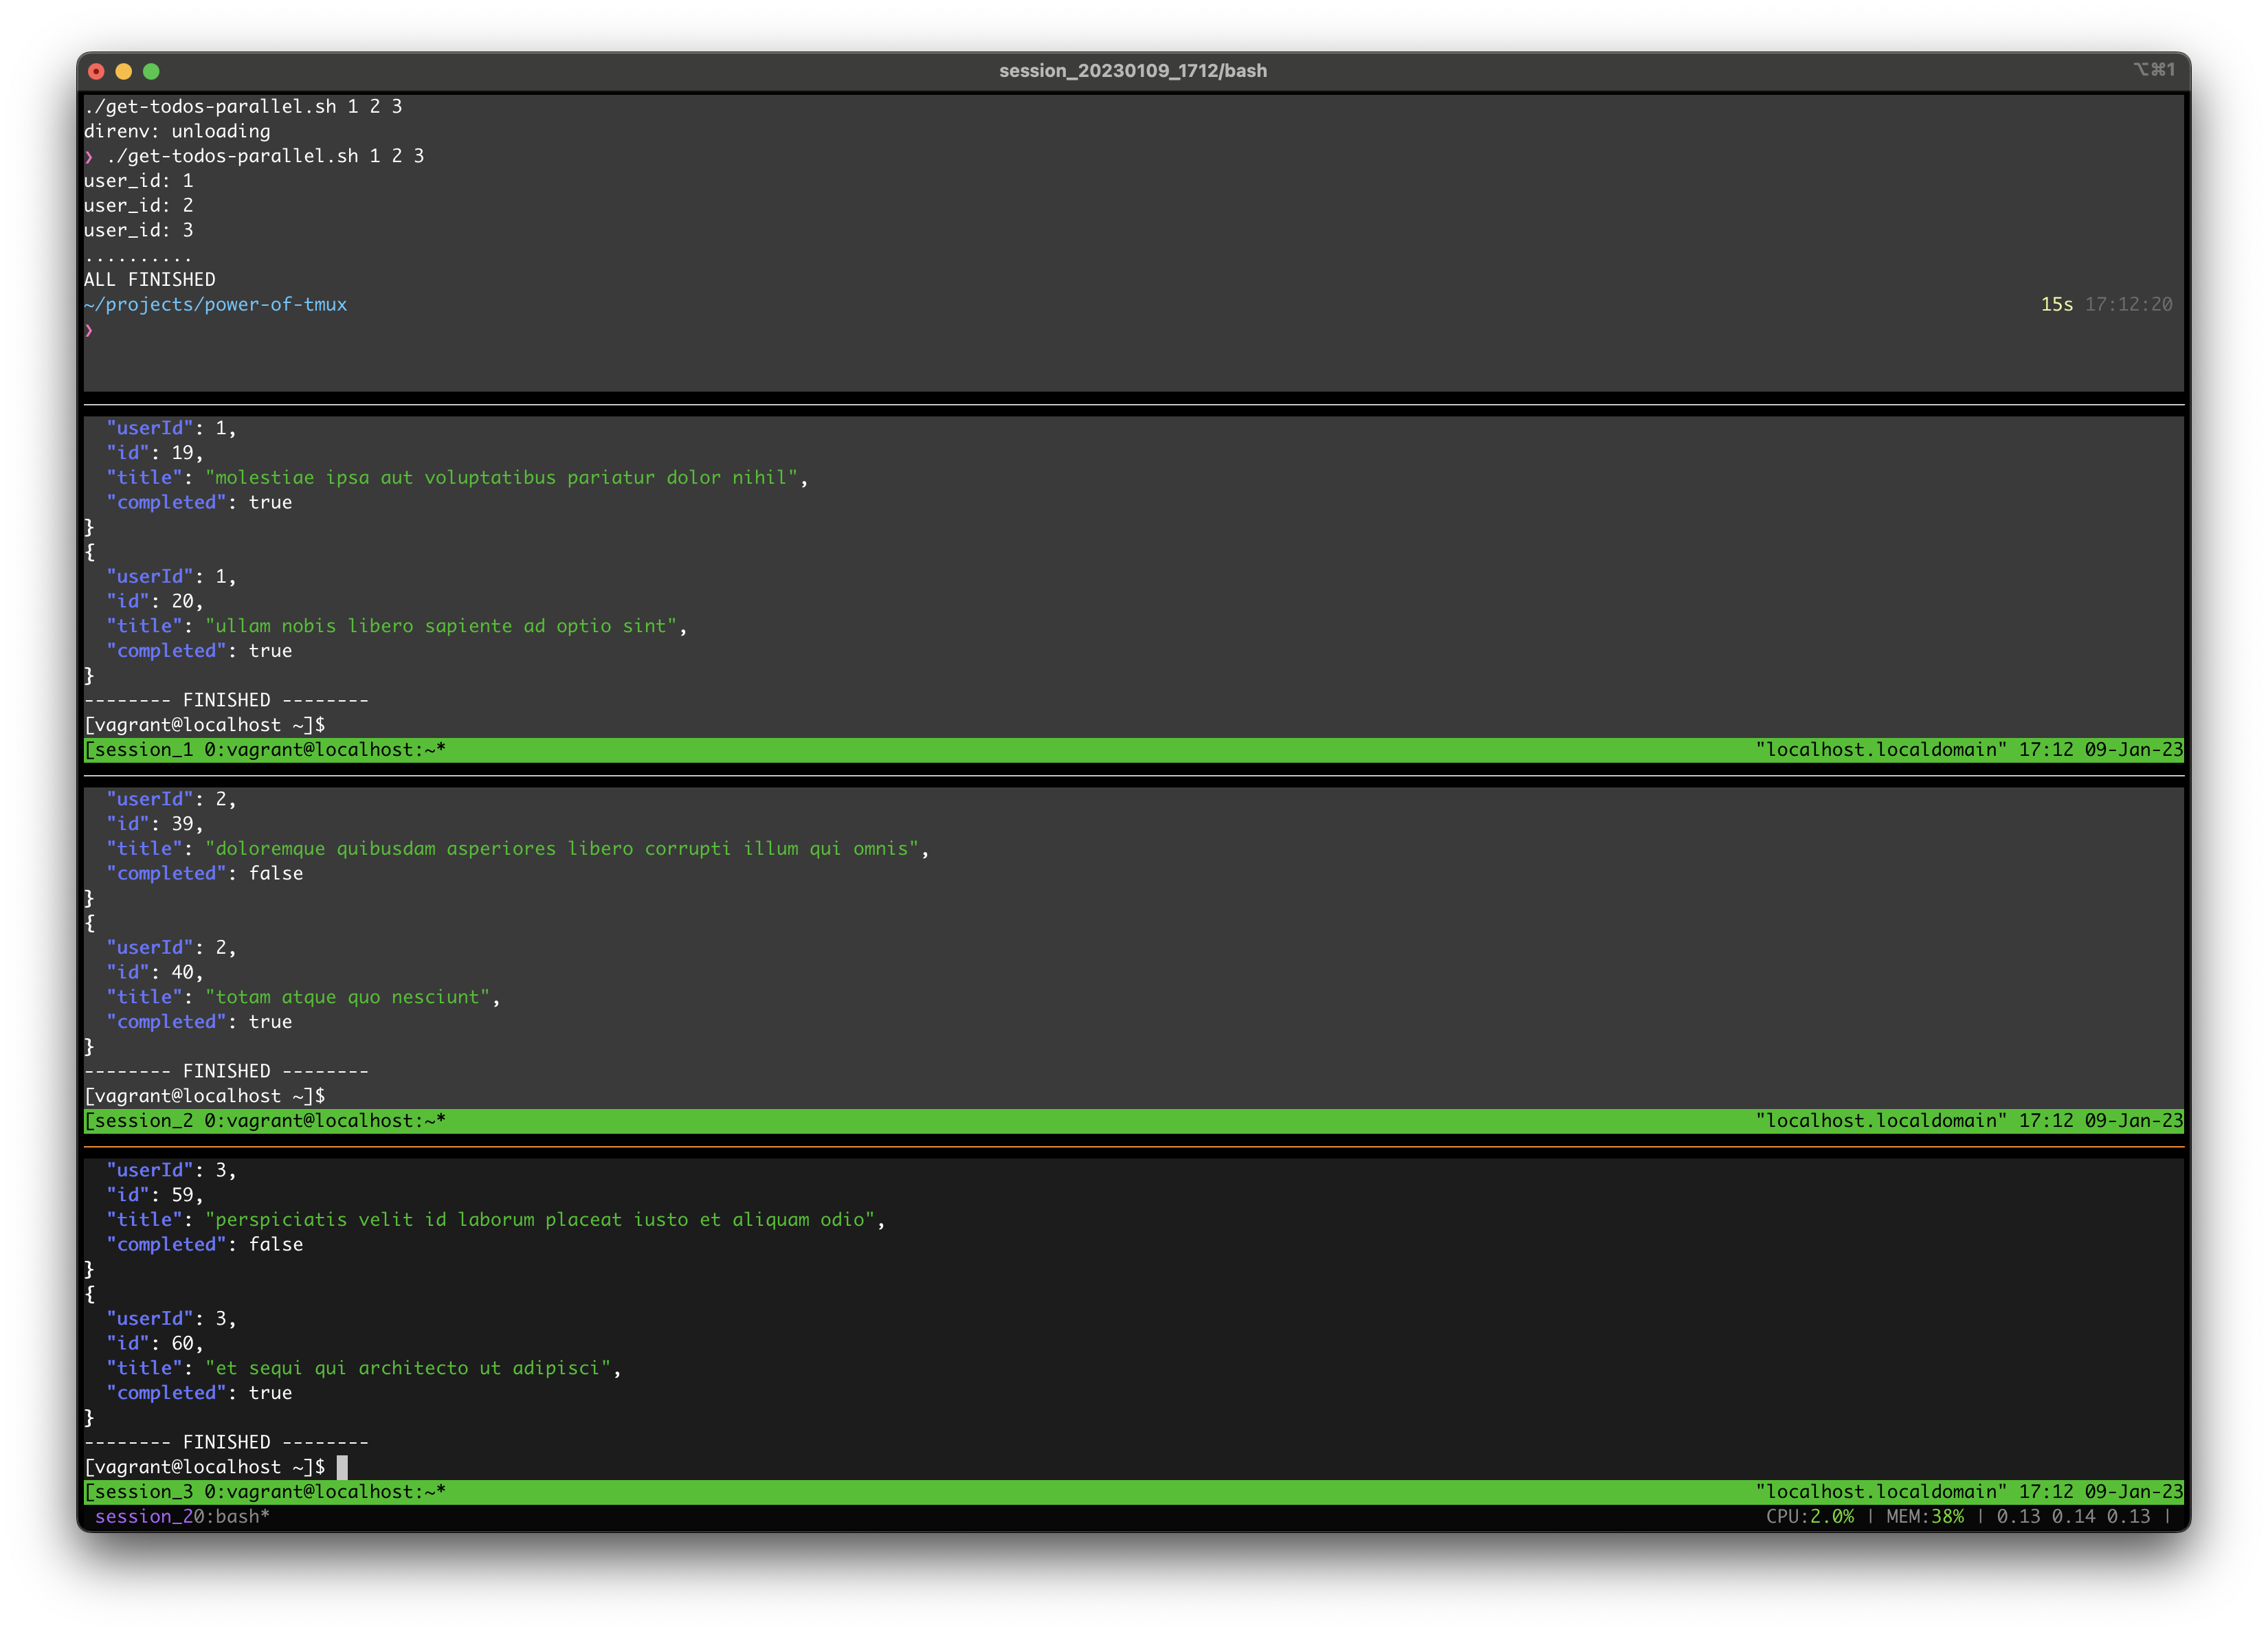
Task: Click the FINISHED line in the session_1 pane
Action: [x=227, y=700]
